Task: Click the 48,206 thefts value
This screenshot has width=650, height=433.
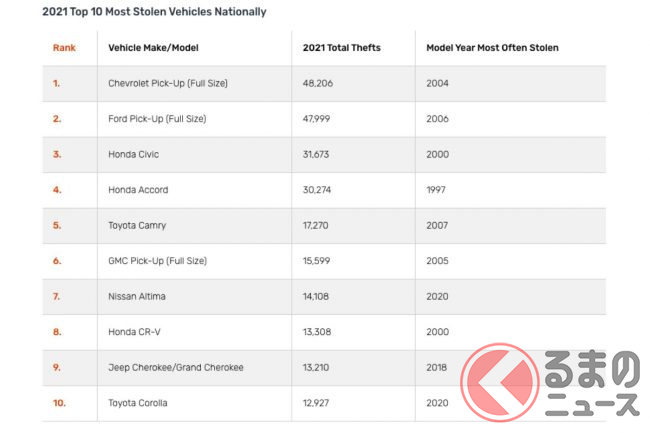Action: tap(320, 83)
